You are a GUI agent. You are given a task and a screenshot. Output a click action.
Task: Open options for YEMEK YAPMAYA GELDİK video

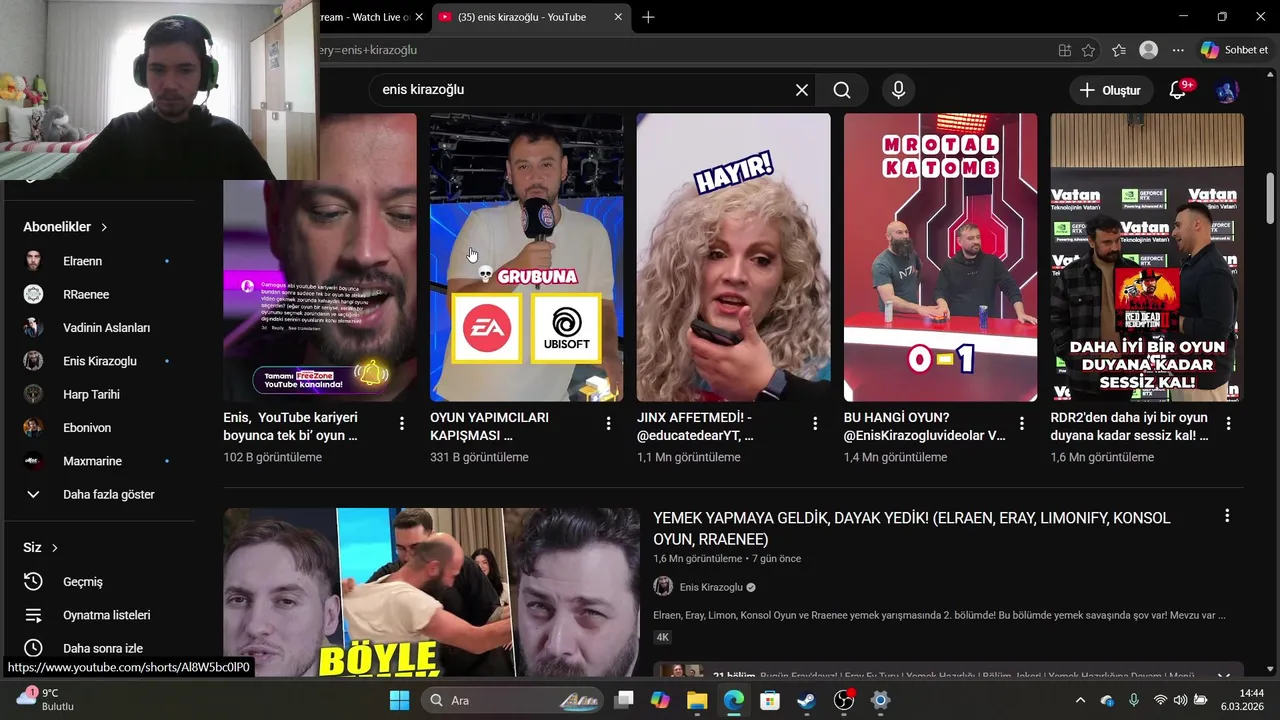(x=1227, y=516)
